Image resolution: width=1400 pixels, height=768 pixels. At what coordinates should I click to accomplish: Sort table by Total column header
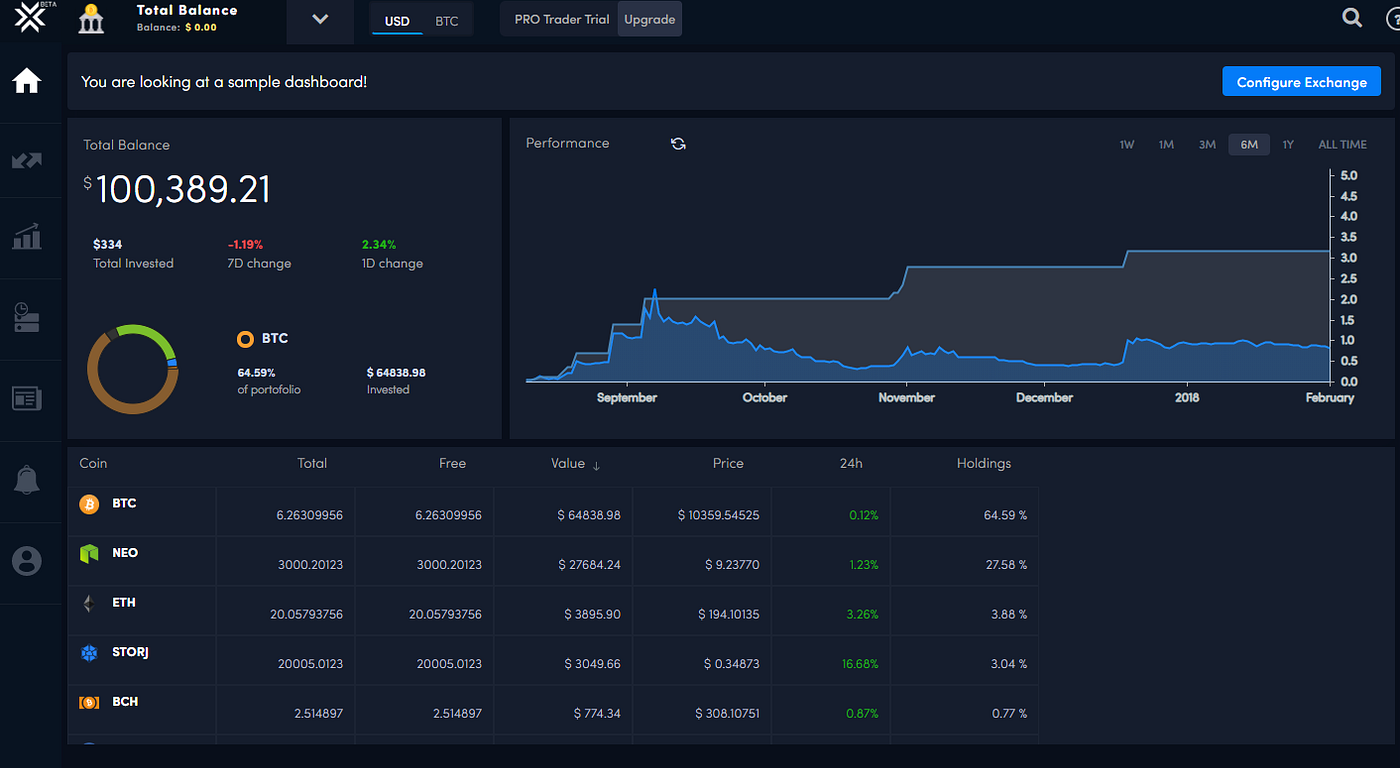click(x=312, y=464)
